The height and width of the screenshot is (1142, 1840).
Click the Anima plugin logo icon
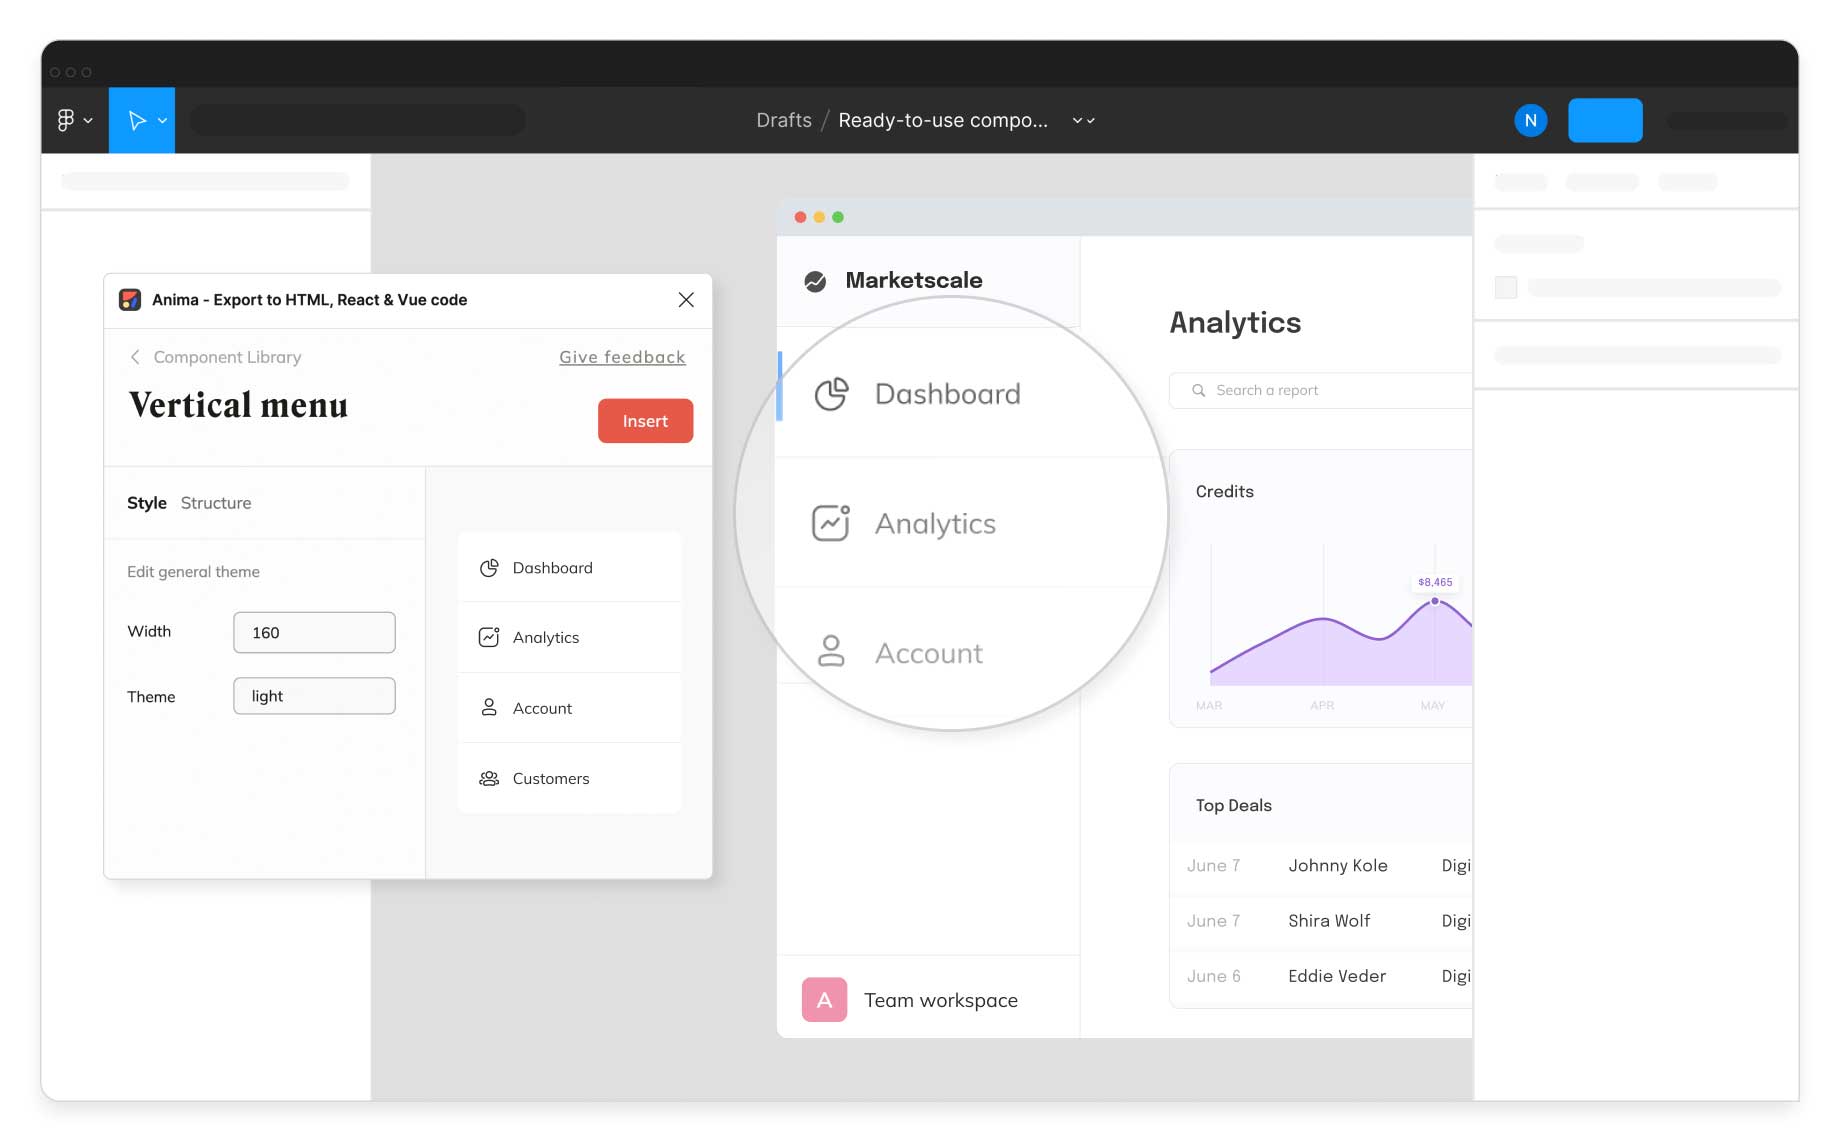pyautogui.click(x=130, y=300)
